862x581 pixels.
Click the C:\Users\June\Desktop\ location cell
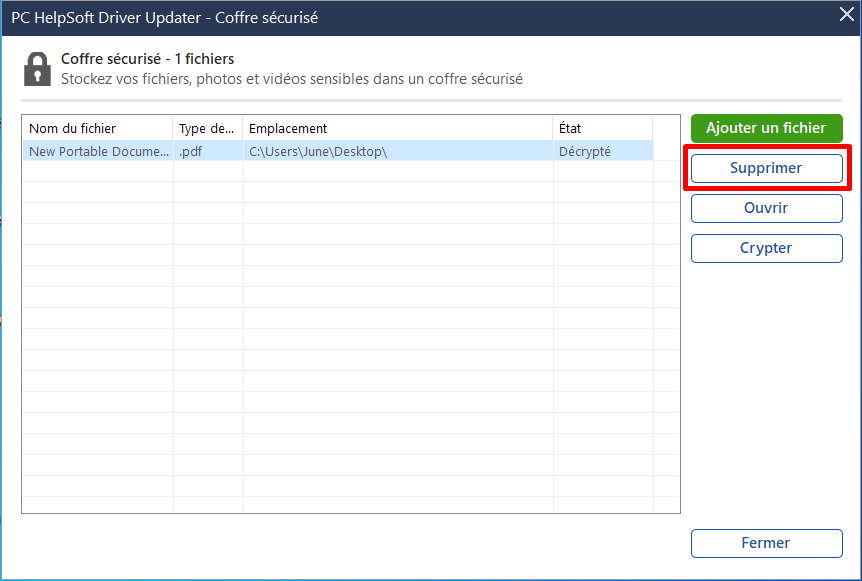pyautogui.click(x=397, y=151)
